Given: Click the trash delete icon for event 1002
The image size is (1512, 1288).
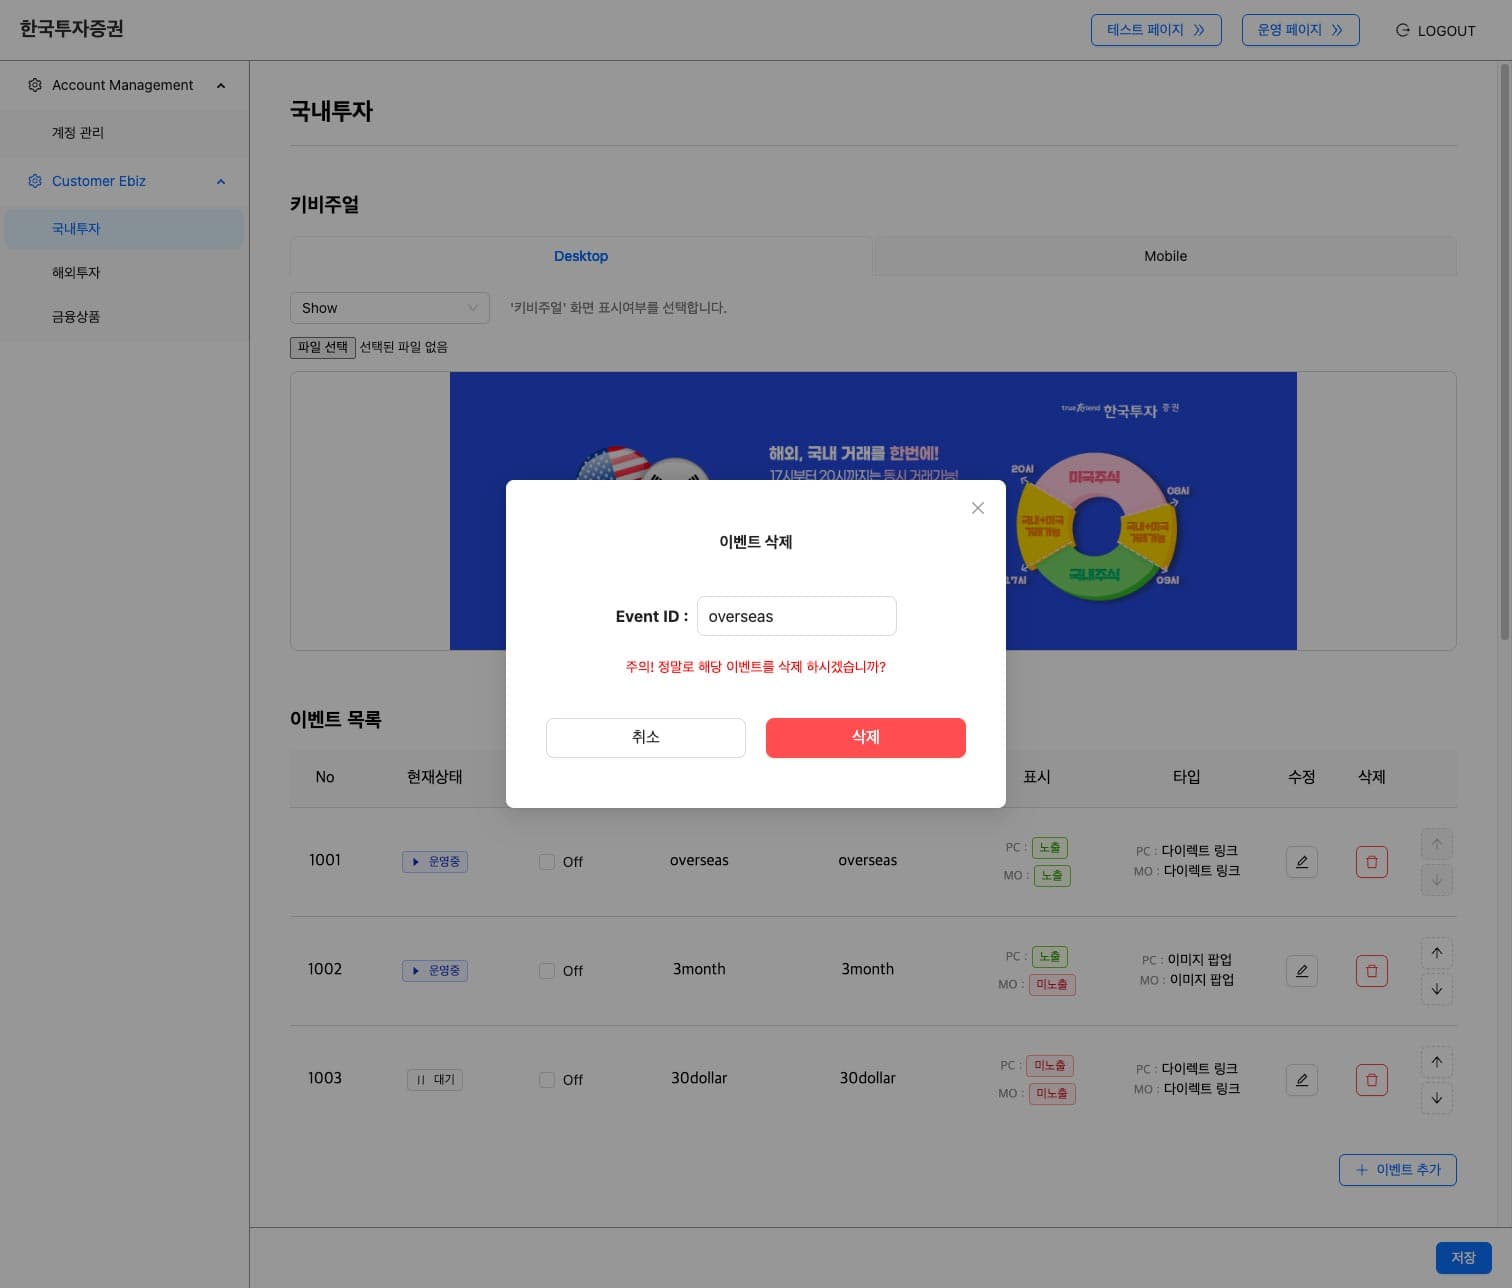Looking at the screenshot, I should coord(1371,971).
